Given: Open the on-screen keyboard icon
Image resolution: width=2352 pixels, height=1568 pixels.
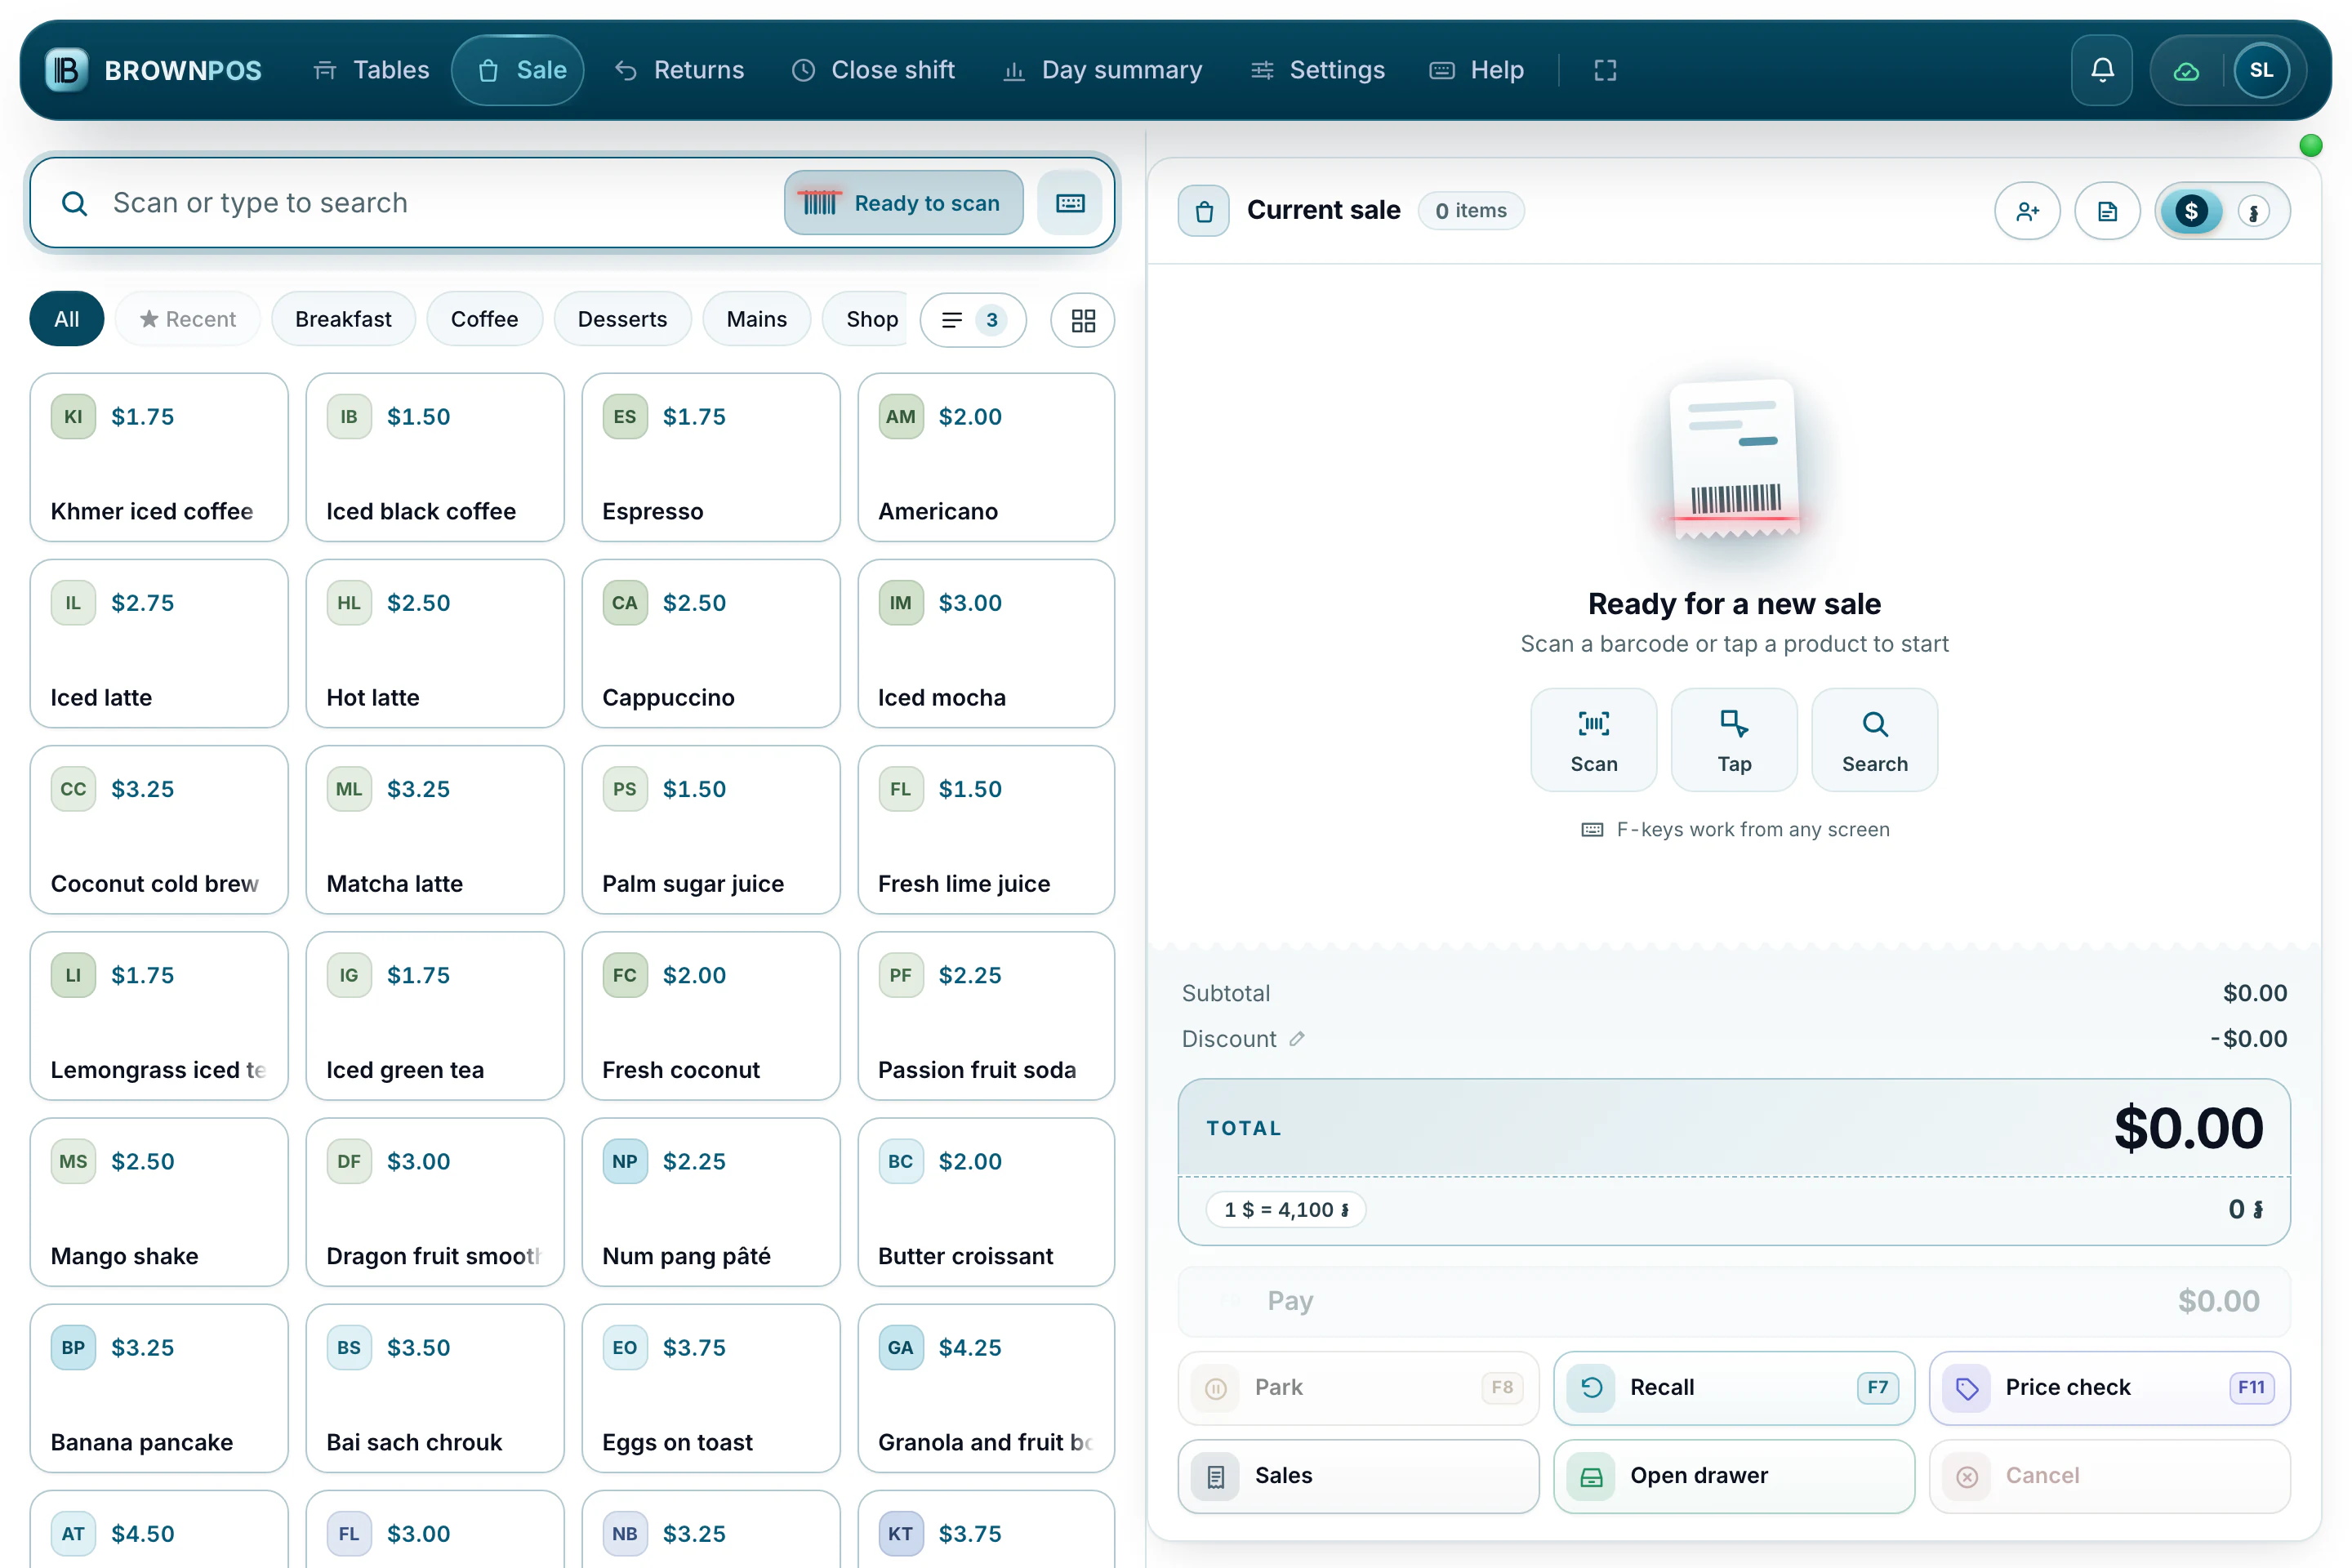Looking at the screenshot, I should click(1070, 203).
